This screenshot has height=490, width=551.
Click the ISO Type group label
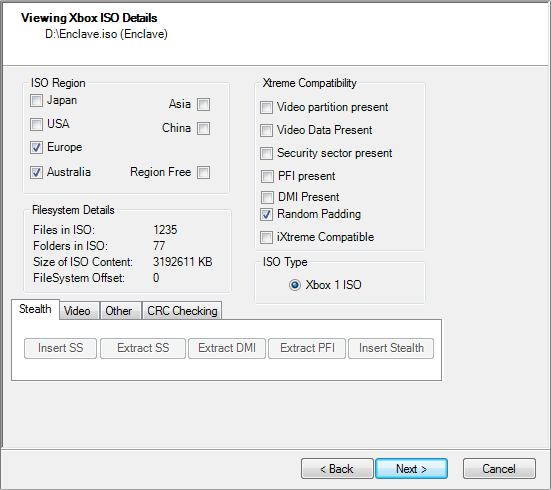[x=285, y=262]
